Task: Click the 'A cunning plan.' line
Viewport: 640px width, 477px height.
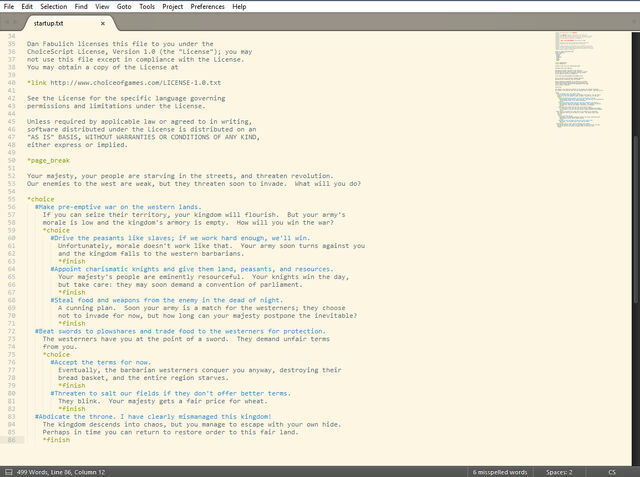Action: coord(202,308)
